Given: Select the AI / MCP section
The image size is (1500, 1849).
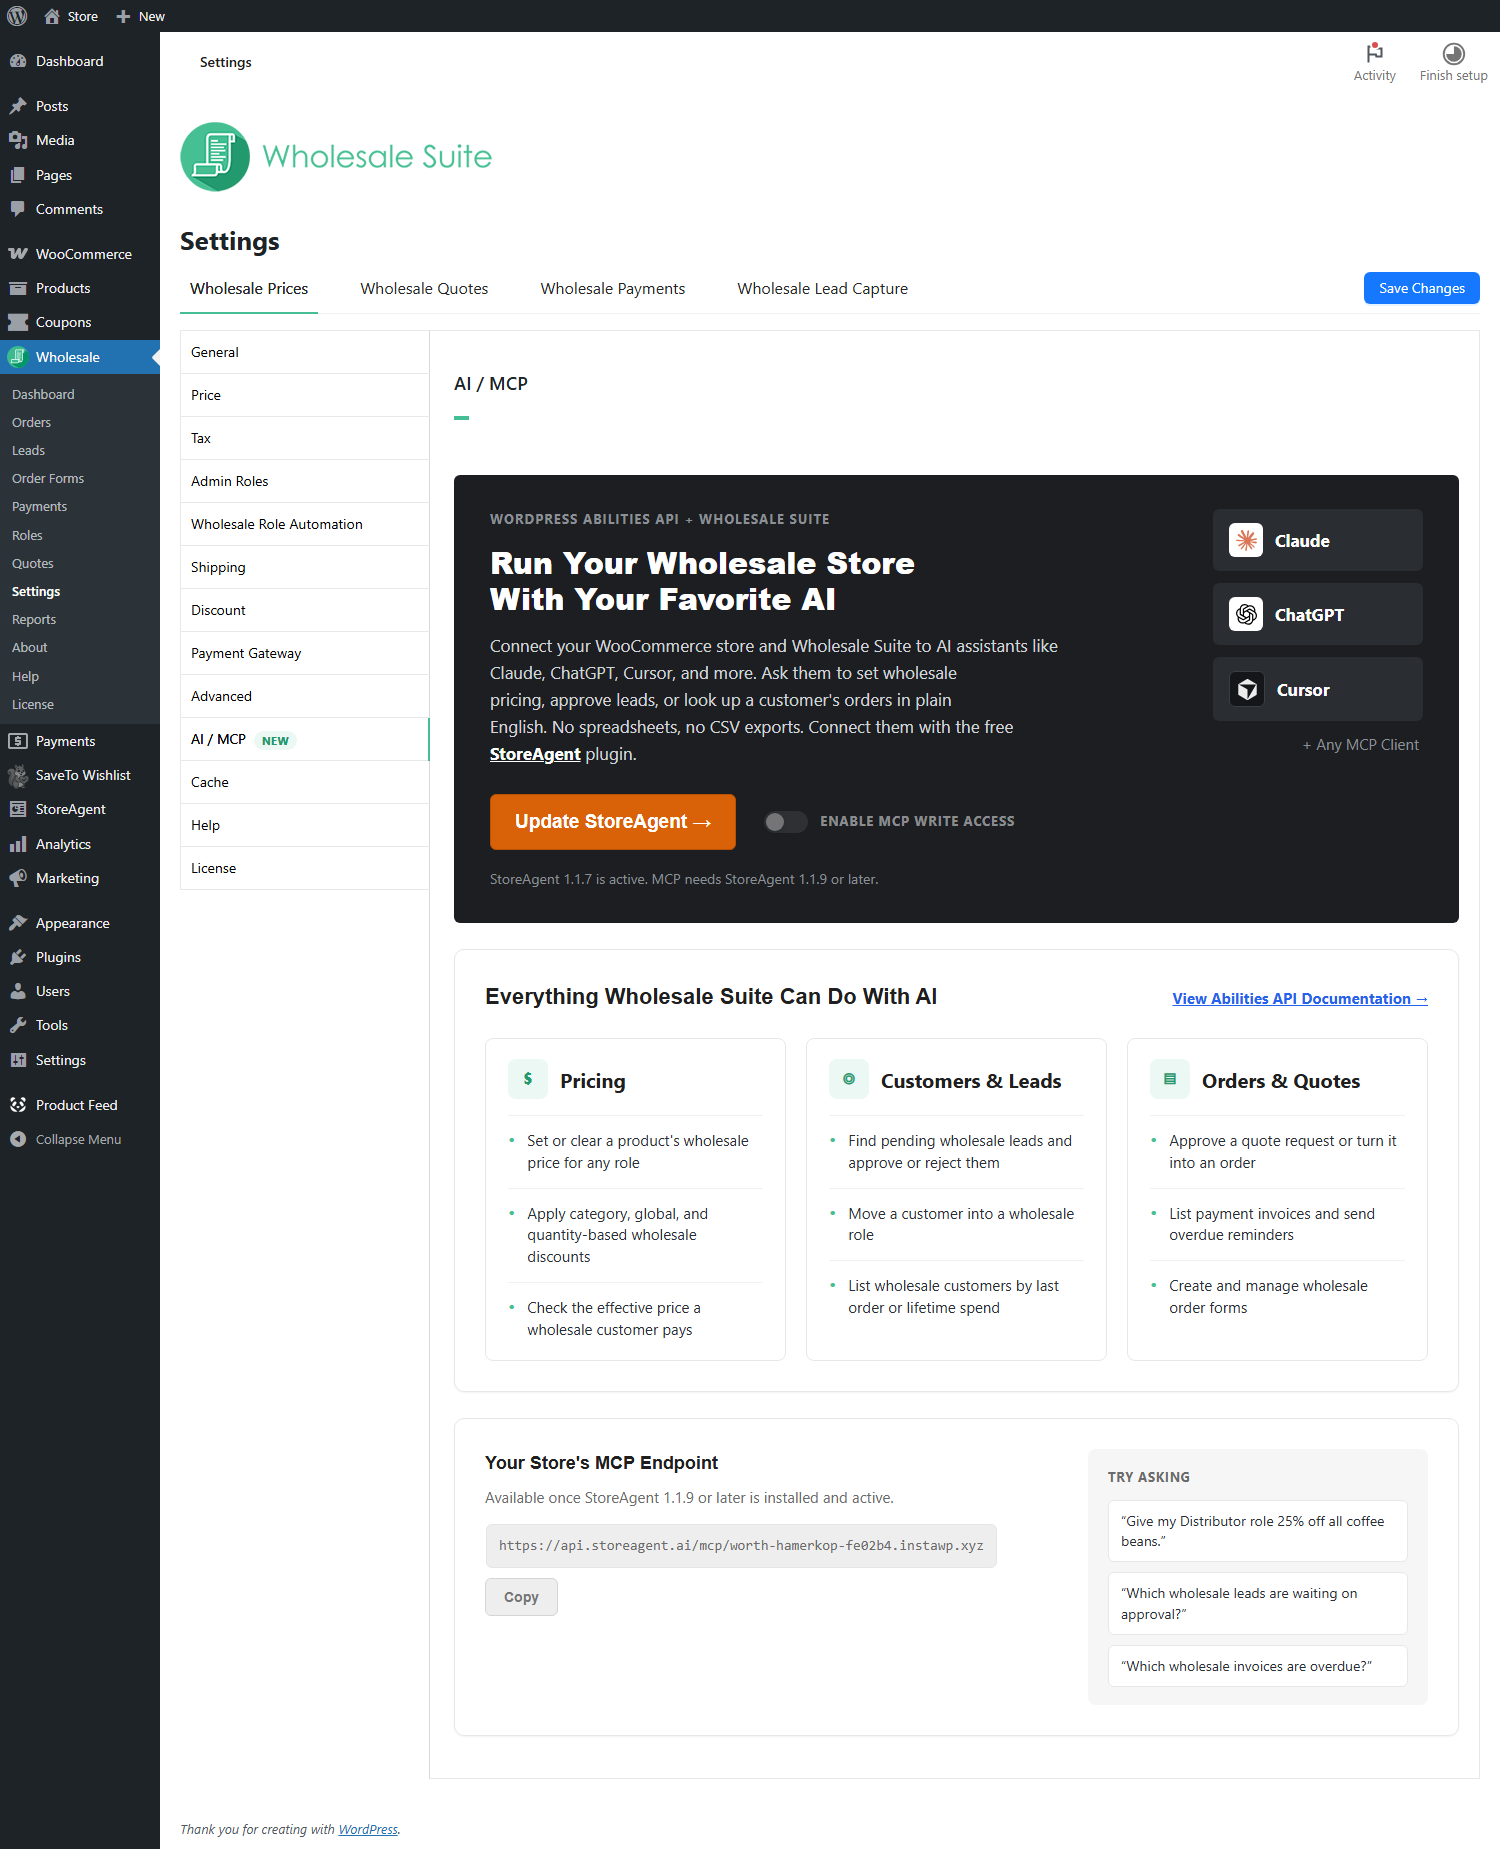Looking at the screenshot, I should (304, 739).
